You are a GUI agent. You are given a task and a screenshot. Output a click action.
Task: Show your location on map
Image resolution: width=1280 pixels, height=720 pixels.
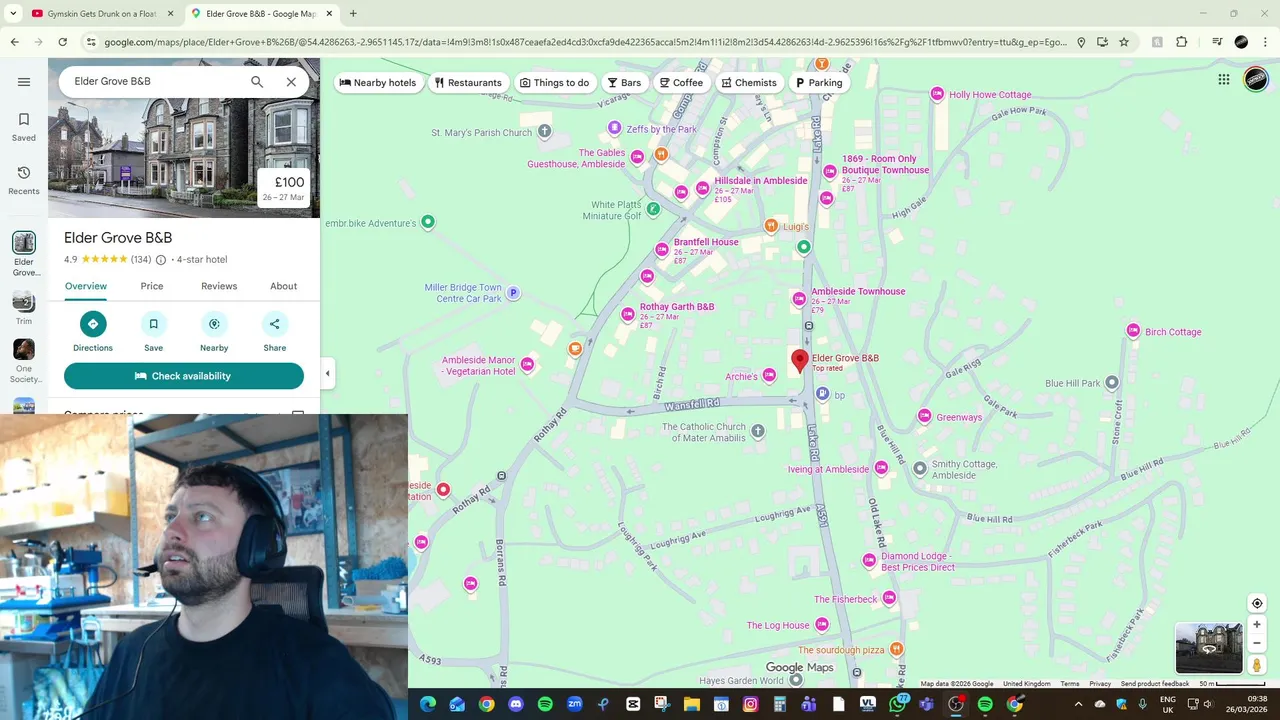click(x=1257, y=603)
